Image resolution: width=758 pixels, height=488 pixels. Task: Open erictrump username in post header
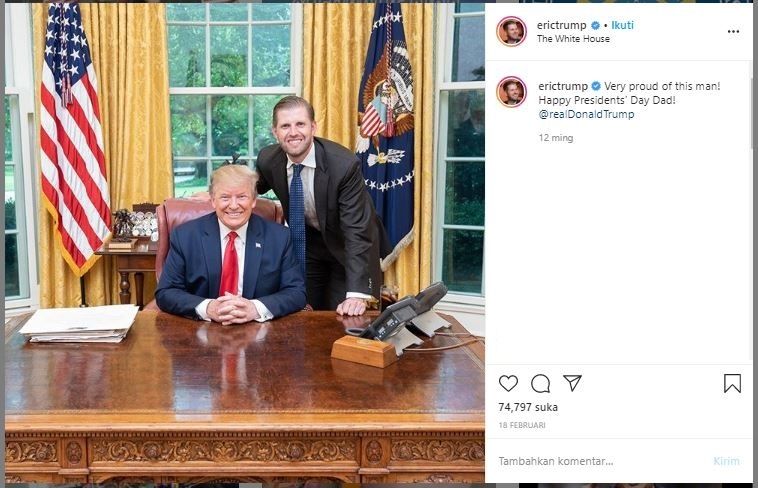(x=561, y=25)
